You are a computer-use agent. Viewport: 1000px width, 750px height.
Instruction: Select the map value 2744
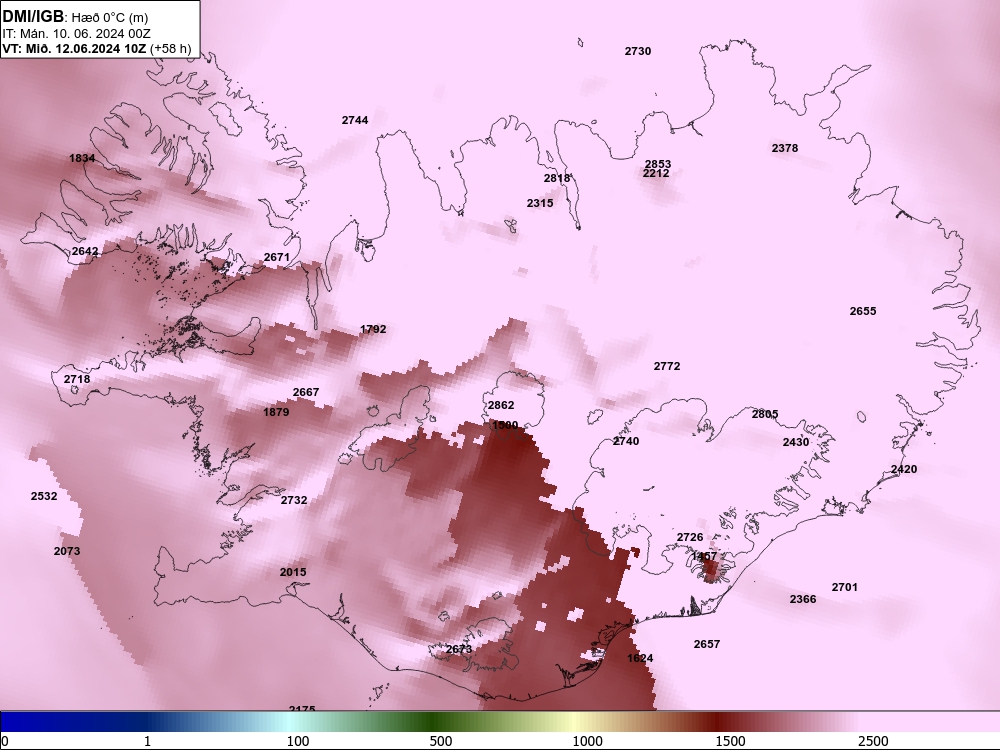click(x=355, y=120)
